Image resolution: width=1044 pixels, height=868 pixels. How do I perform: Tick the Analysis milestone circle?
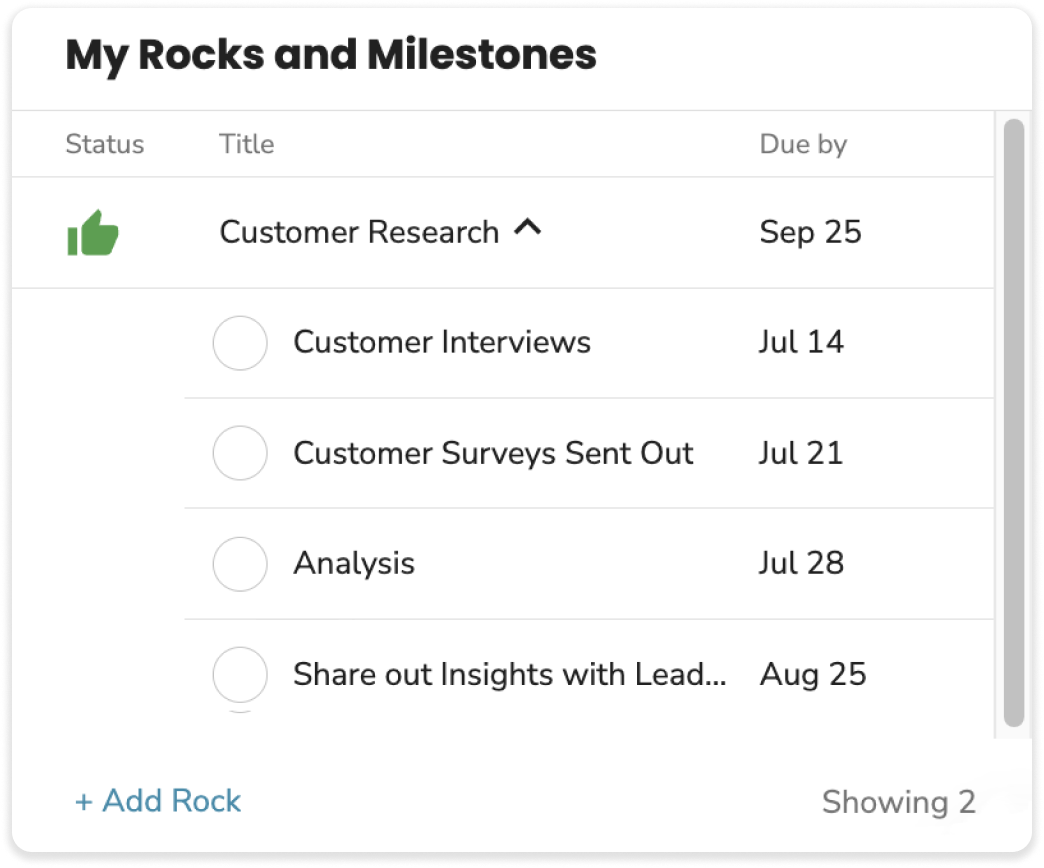pyautogui.click(x=240, y=564)
